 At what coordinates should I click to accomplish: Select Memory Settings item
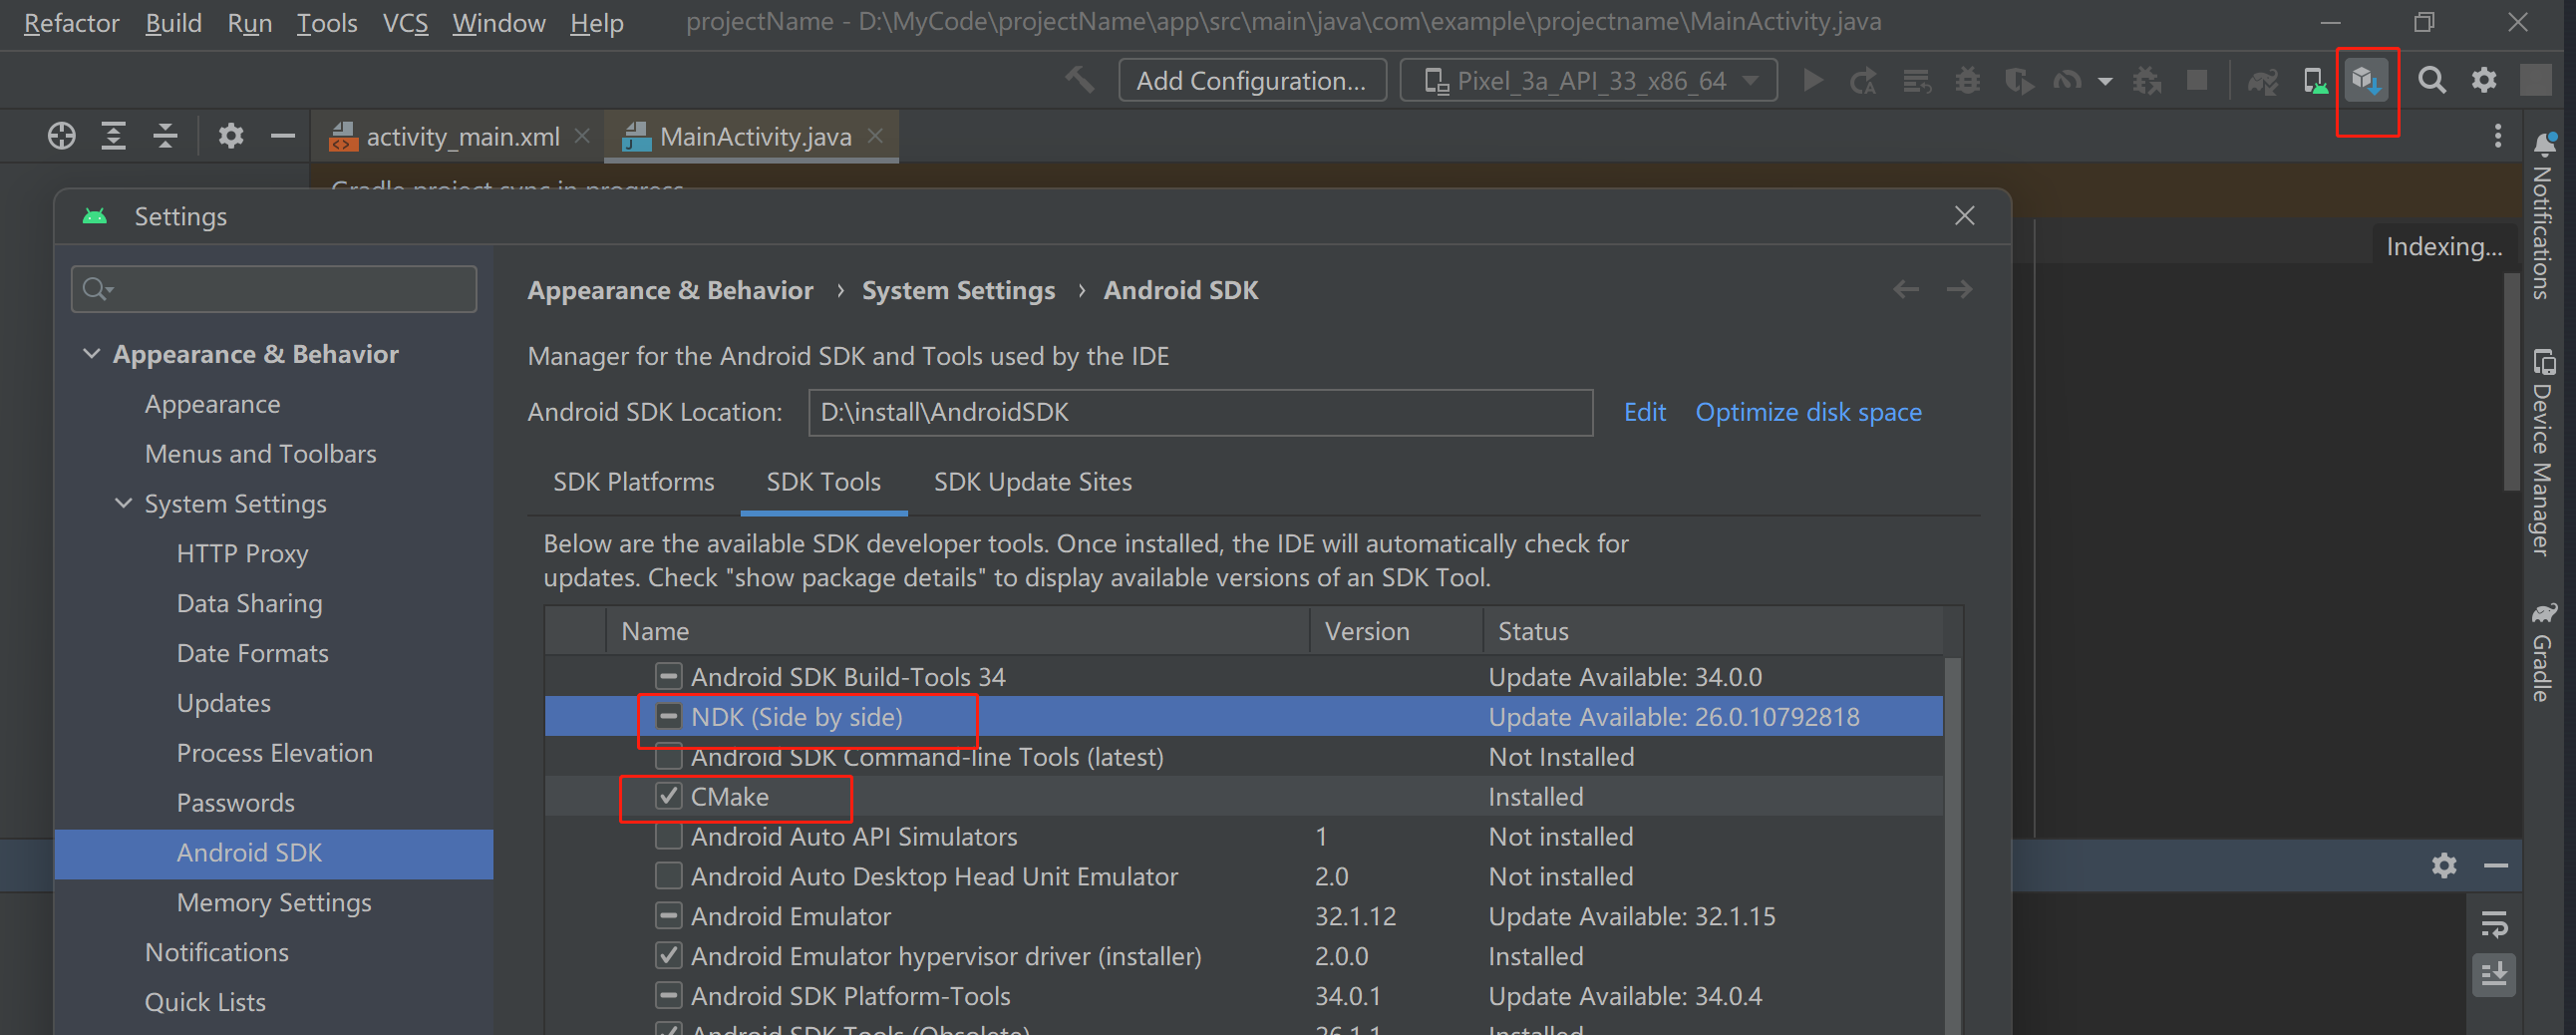(274, 902)
